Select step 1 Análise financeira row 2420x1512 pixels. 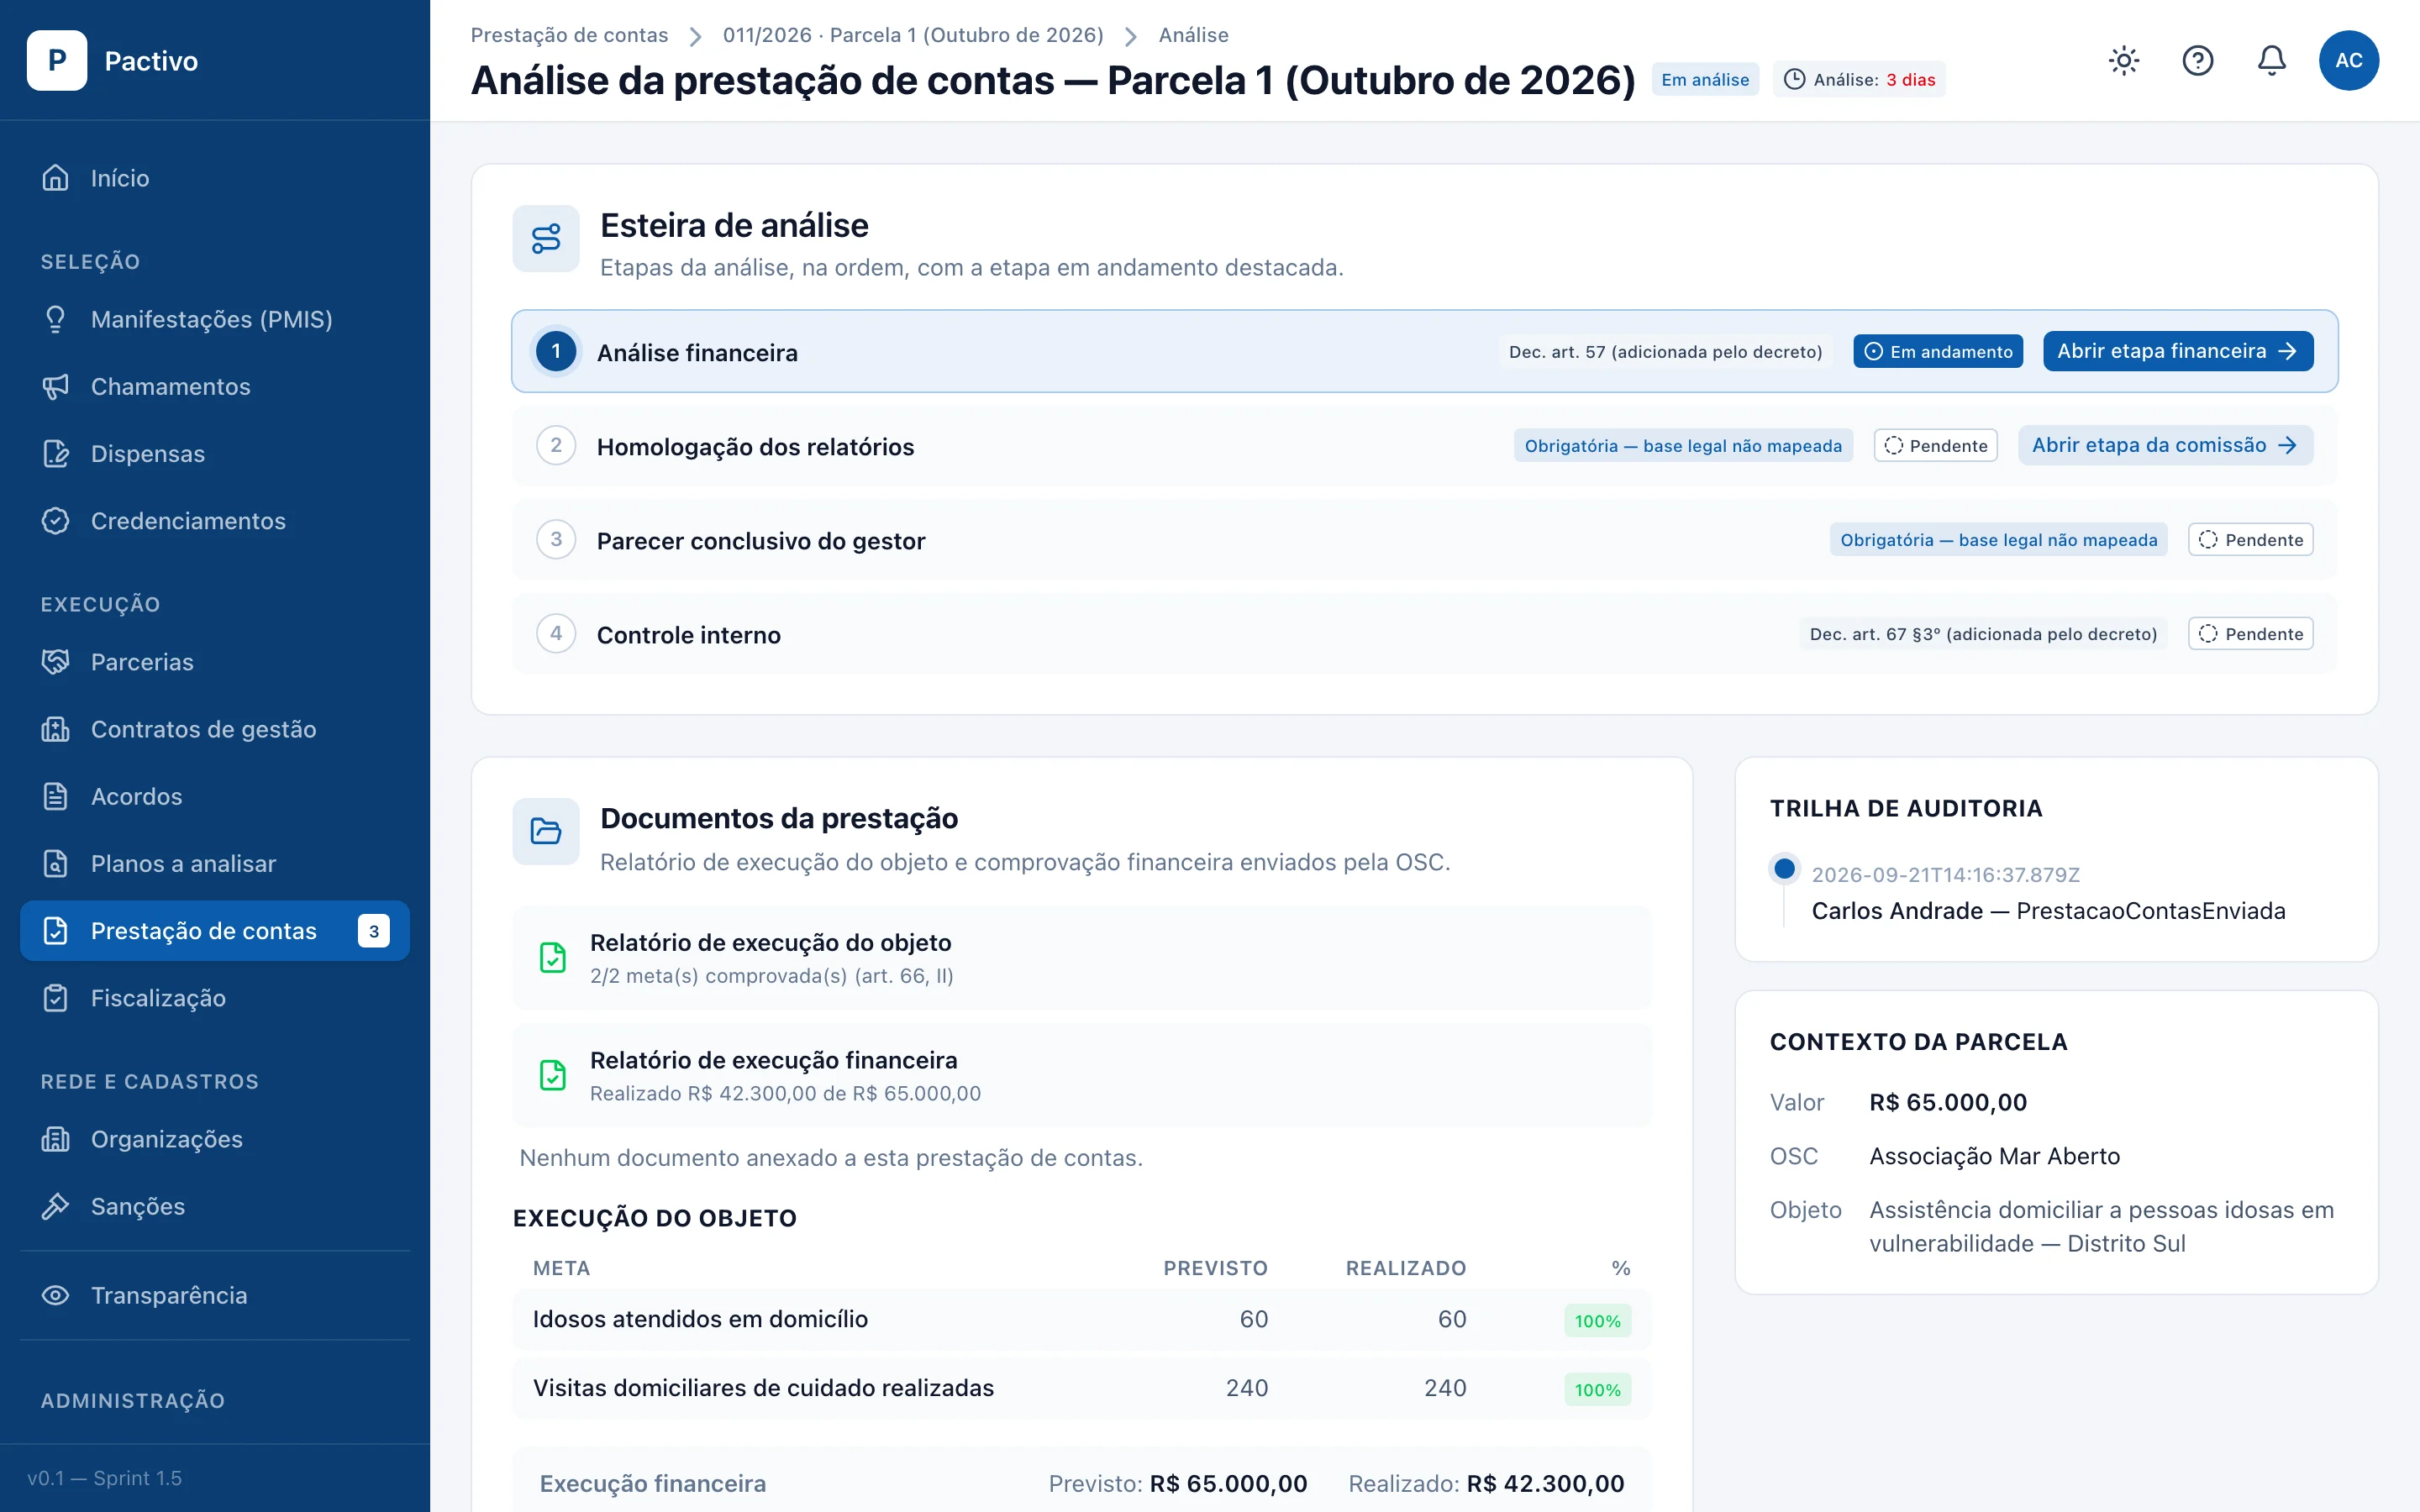1424,351
